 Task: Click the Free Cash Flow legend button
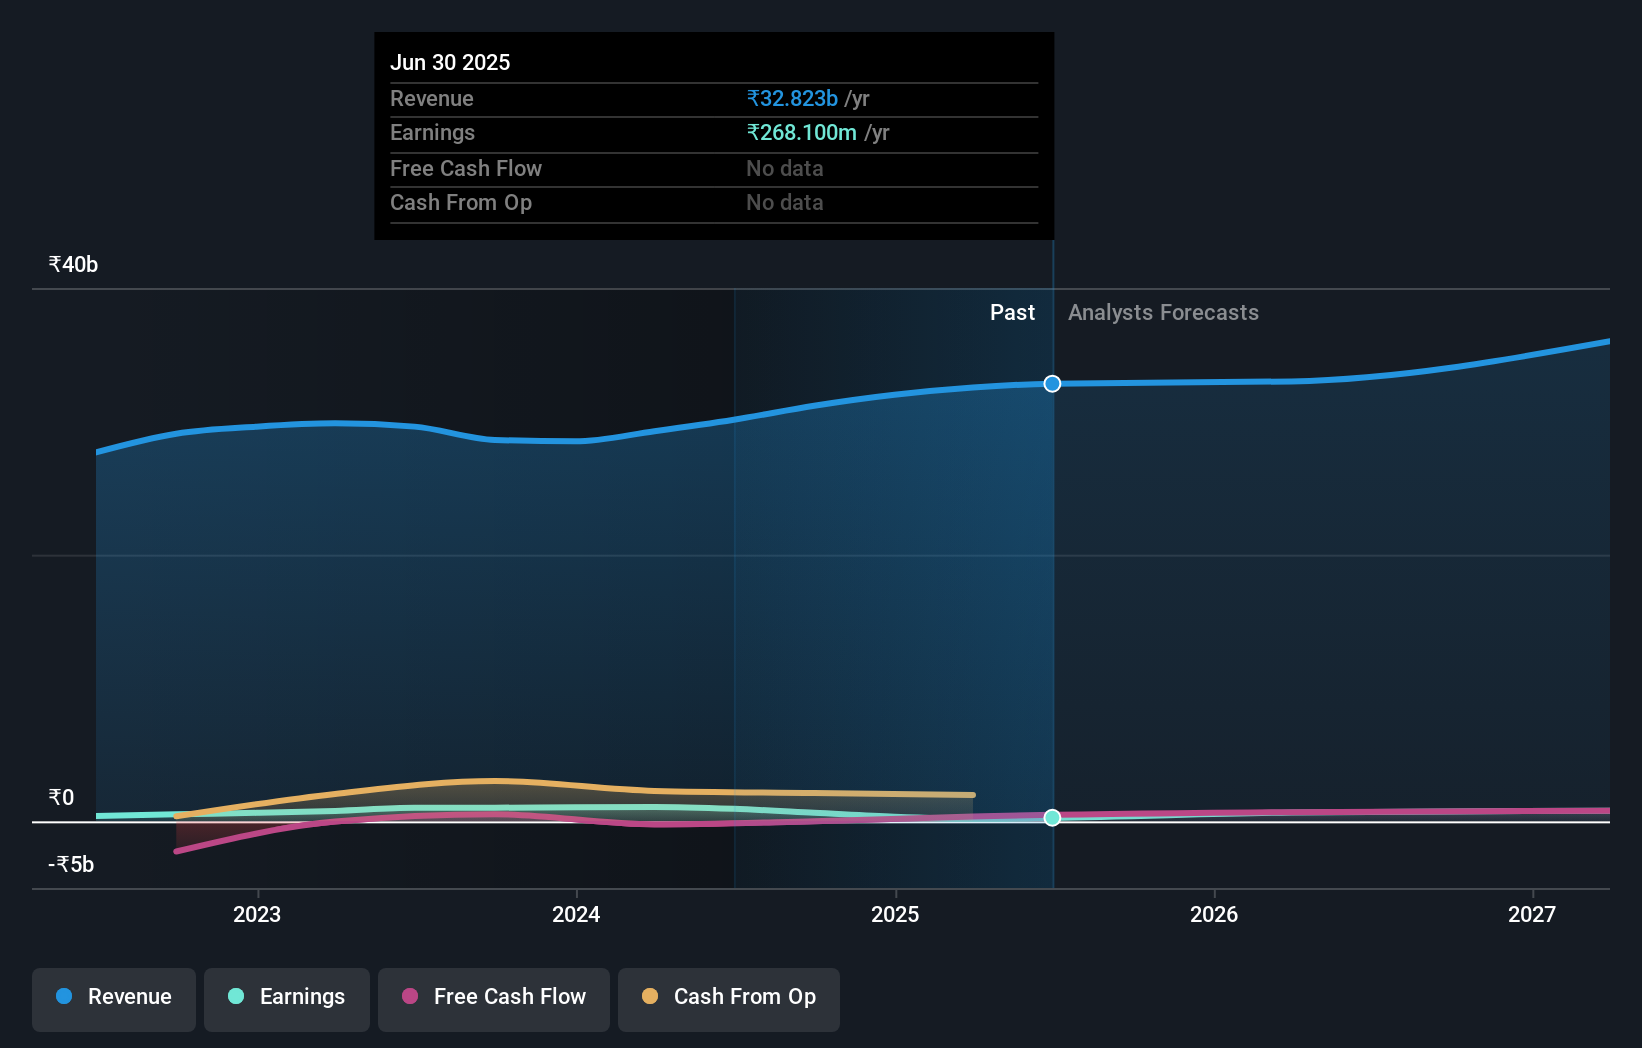click(493, 999)
